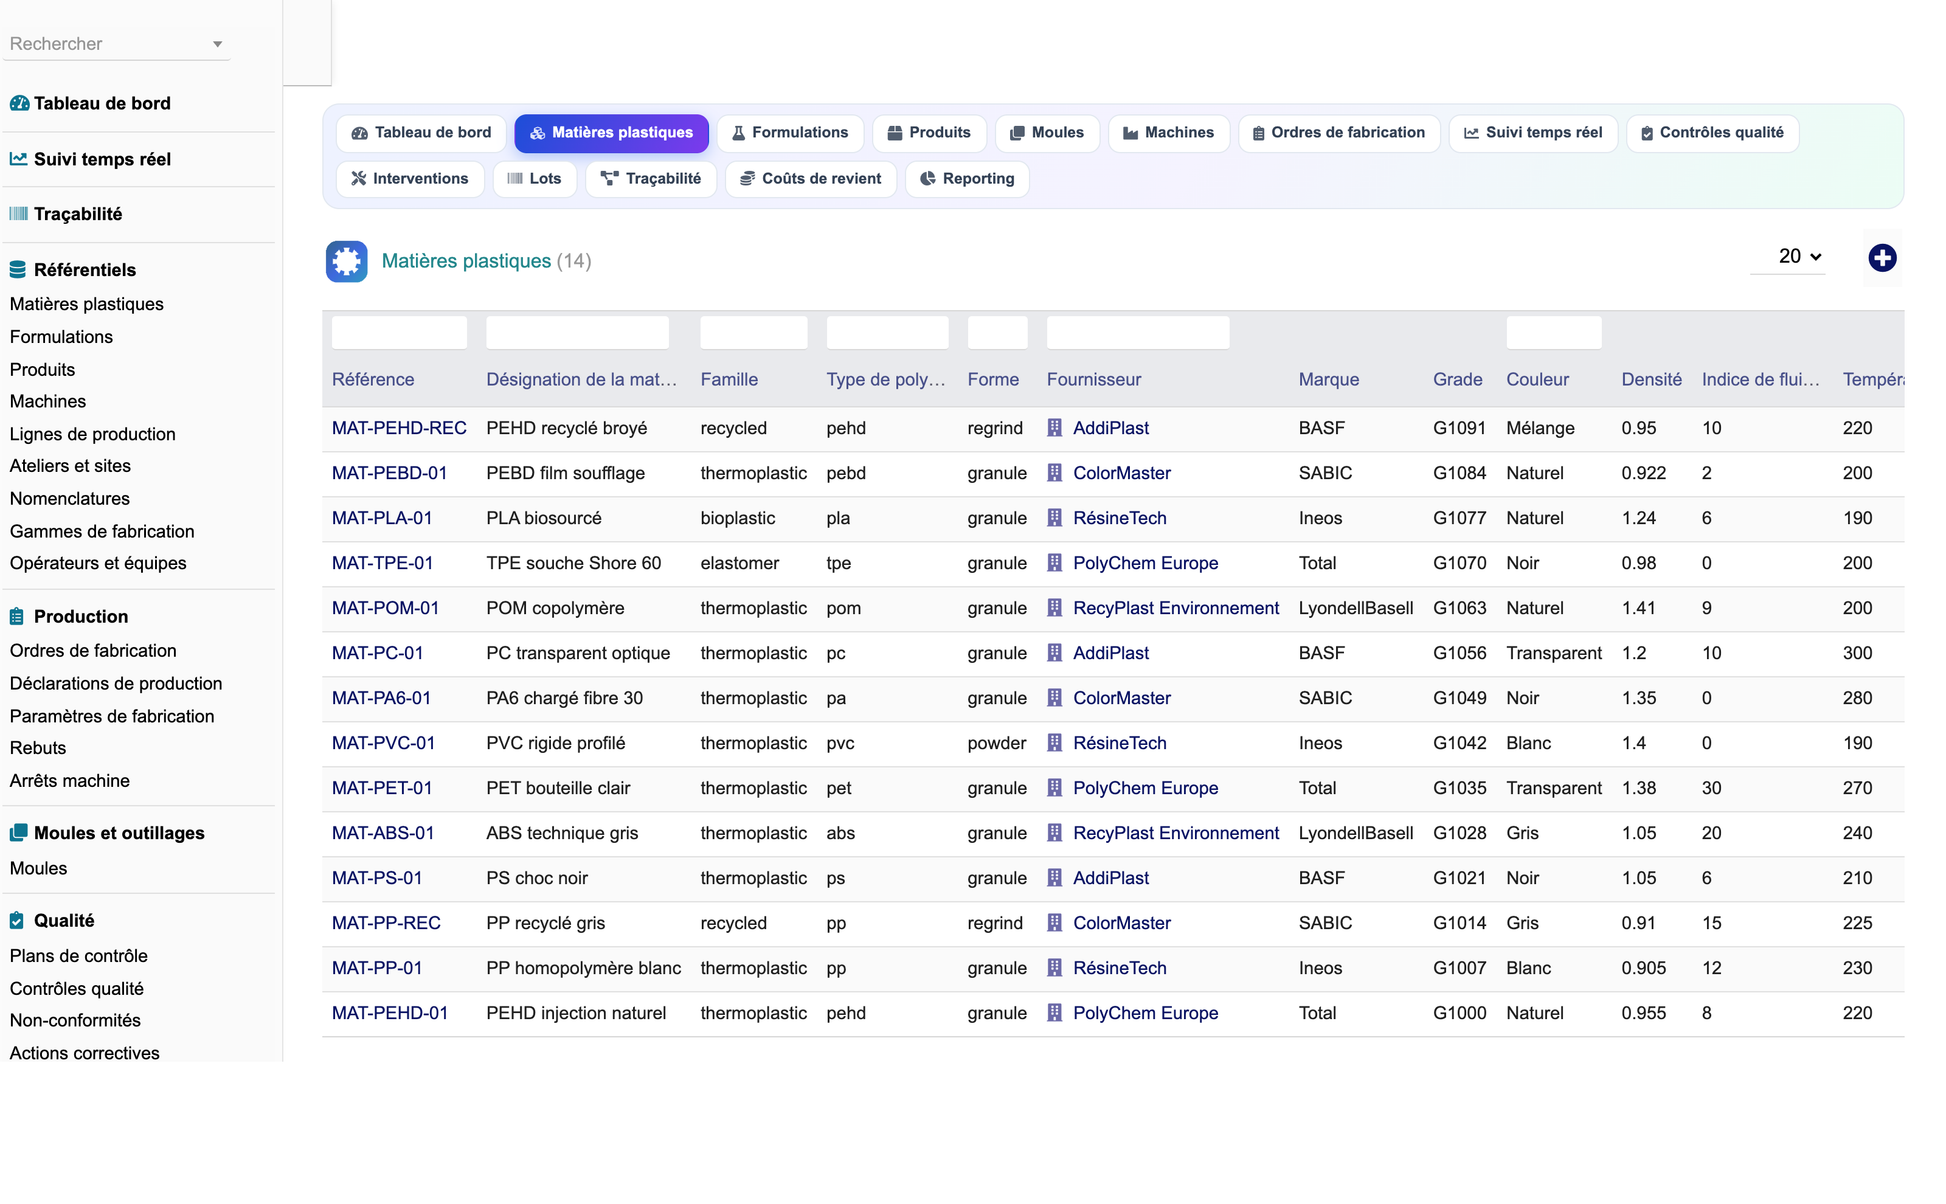The width and height of the screenshot is (1946, 1204).
Task: Click the Référentiels database icon in sidebar
Action: click(18, 270)
